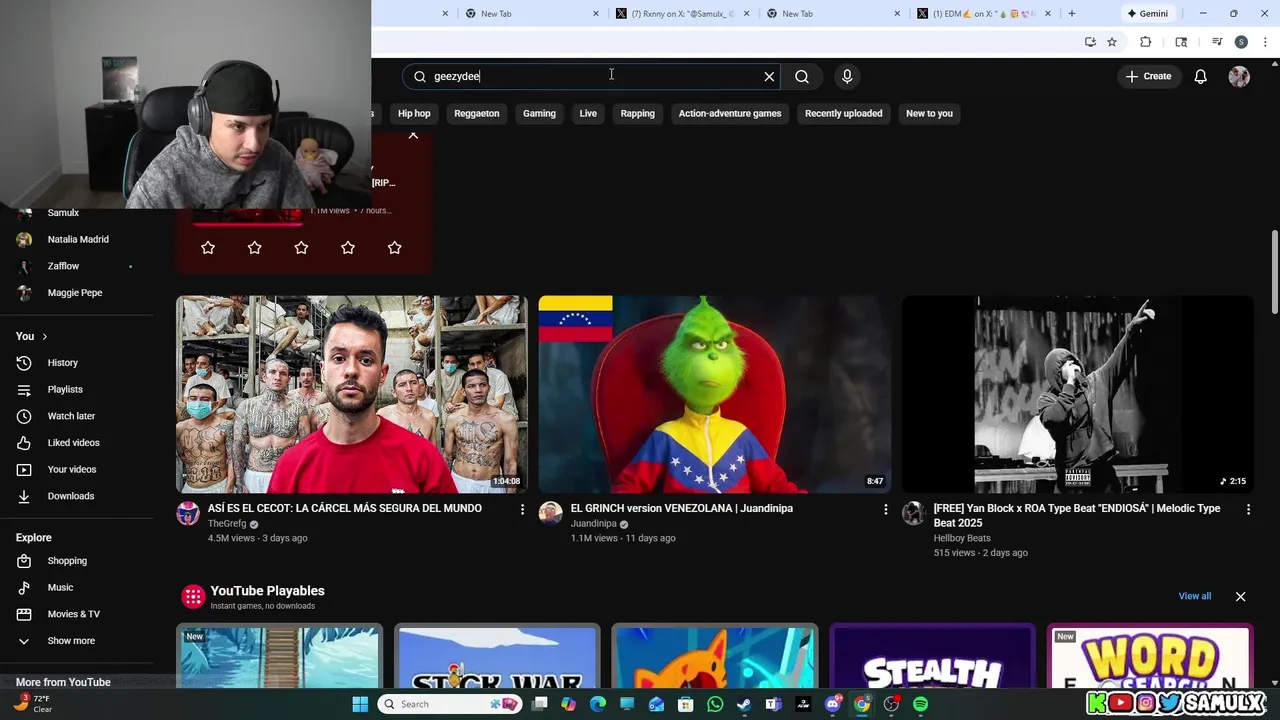Image resolution: width=1280 pixels, height=720 pixels.
Task: Open the Chrome extensions puzzle icon
Action: pyautogui.click(x=1146, y=42)
